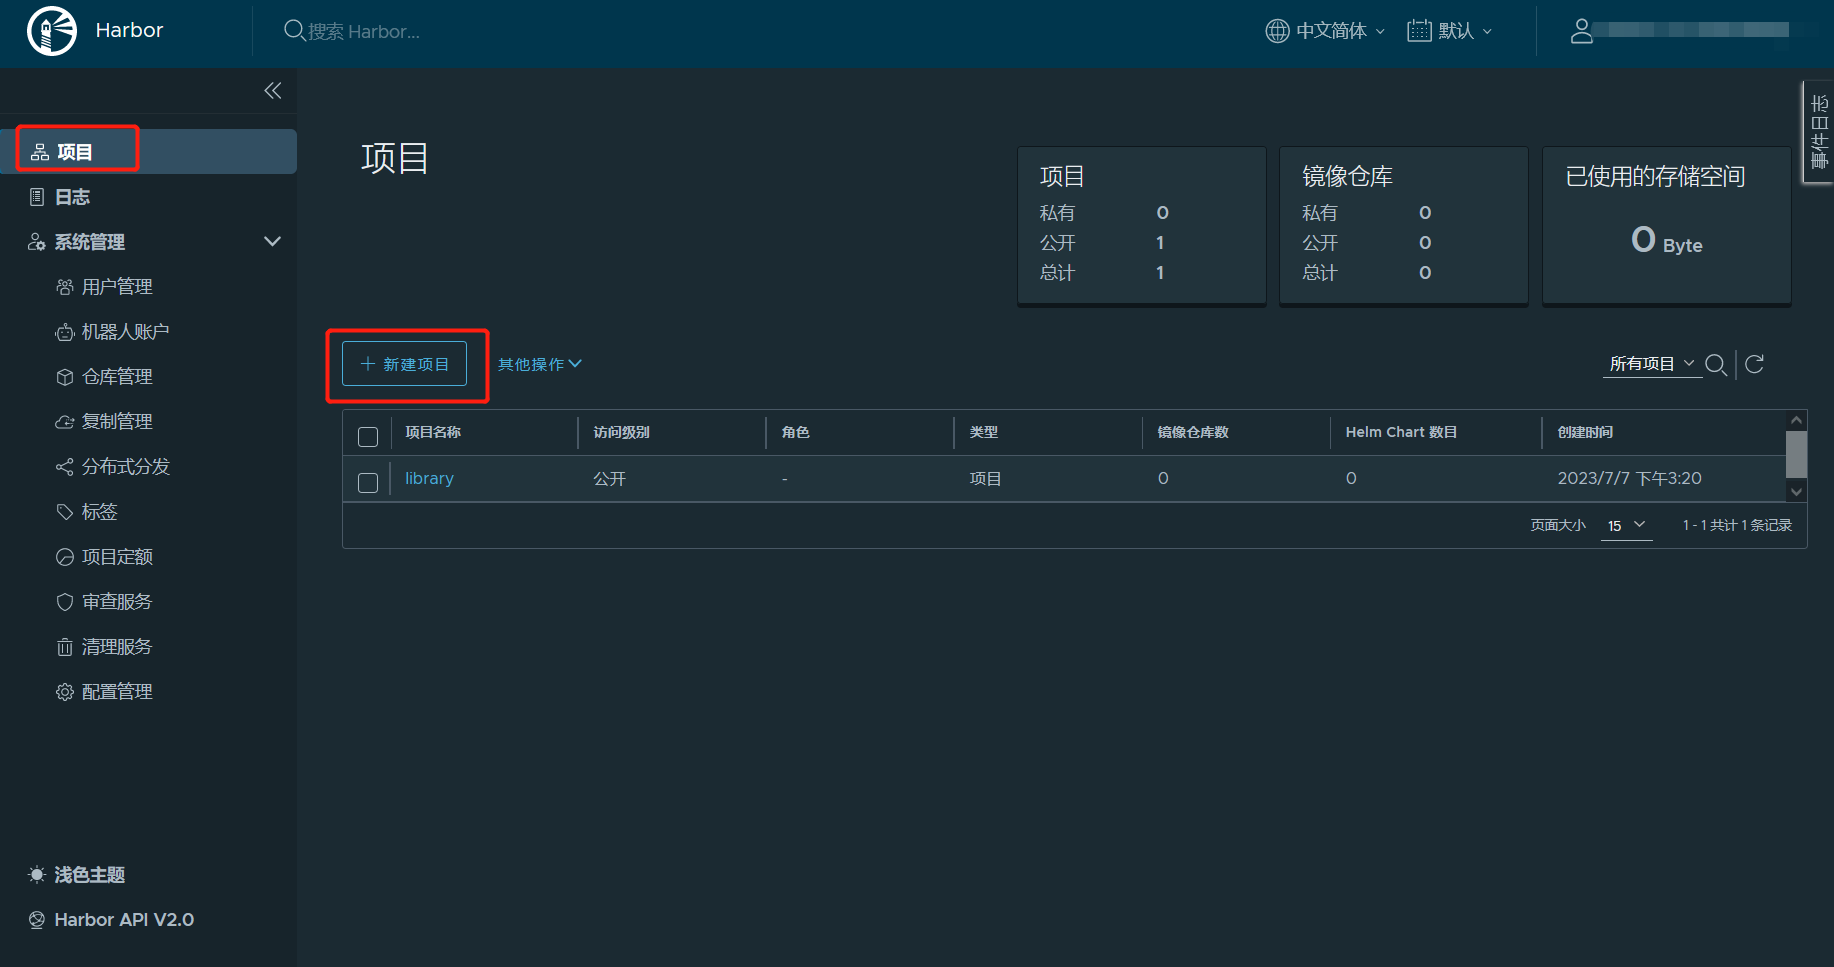
Task: Click the 项目定额 quota icon
Action: (65, 557)
